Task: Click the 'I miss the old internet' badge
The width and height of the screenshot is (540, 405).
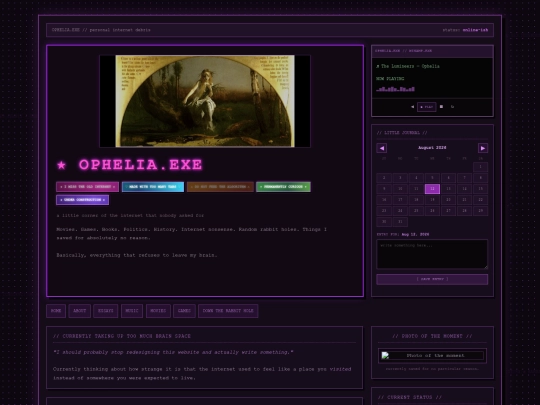Action: point(87,187)
